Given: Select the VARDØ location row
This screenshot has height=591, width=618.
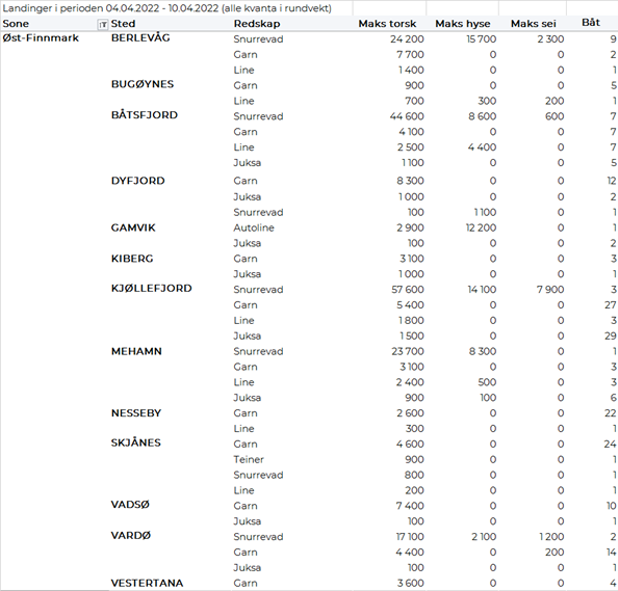Looking at the screenshot, I should pyautogui.click(x=130, y=536).
